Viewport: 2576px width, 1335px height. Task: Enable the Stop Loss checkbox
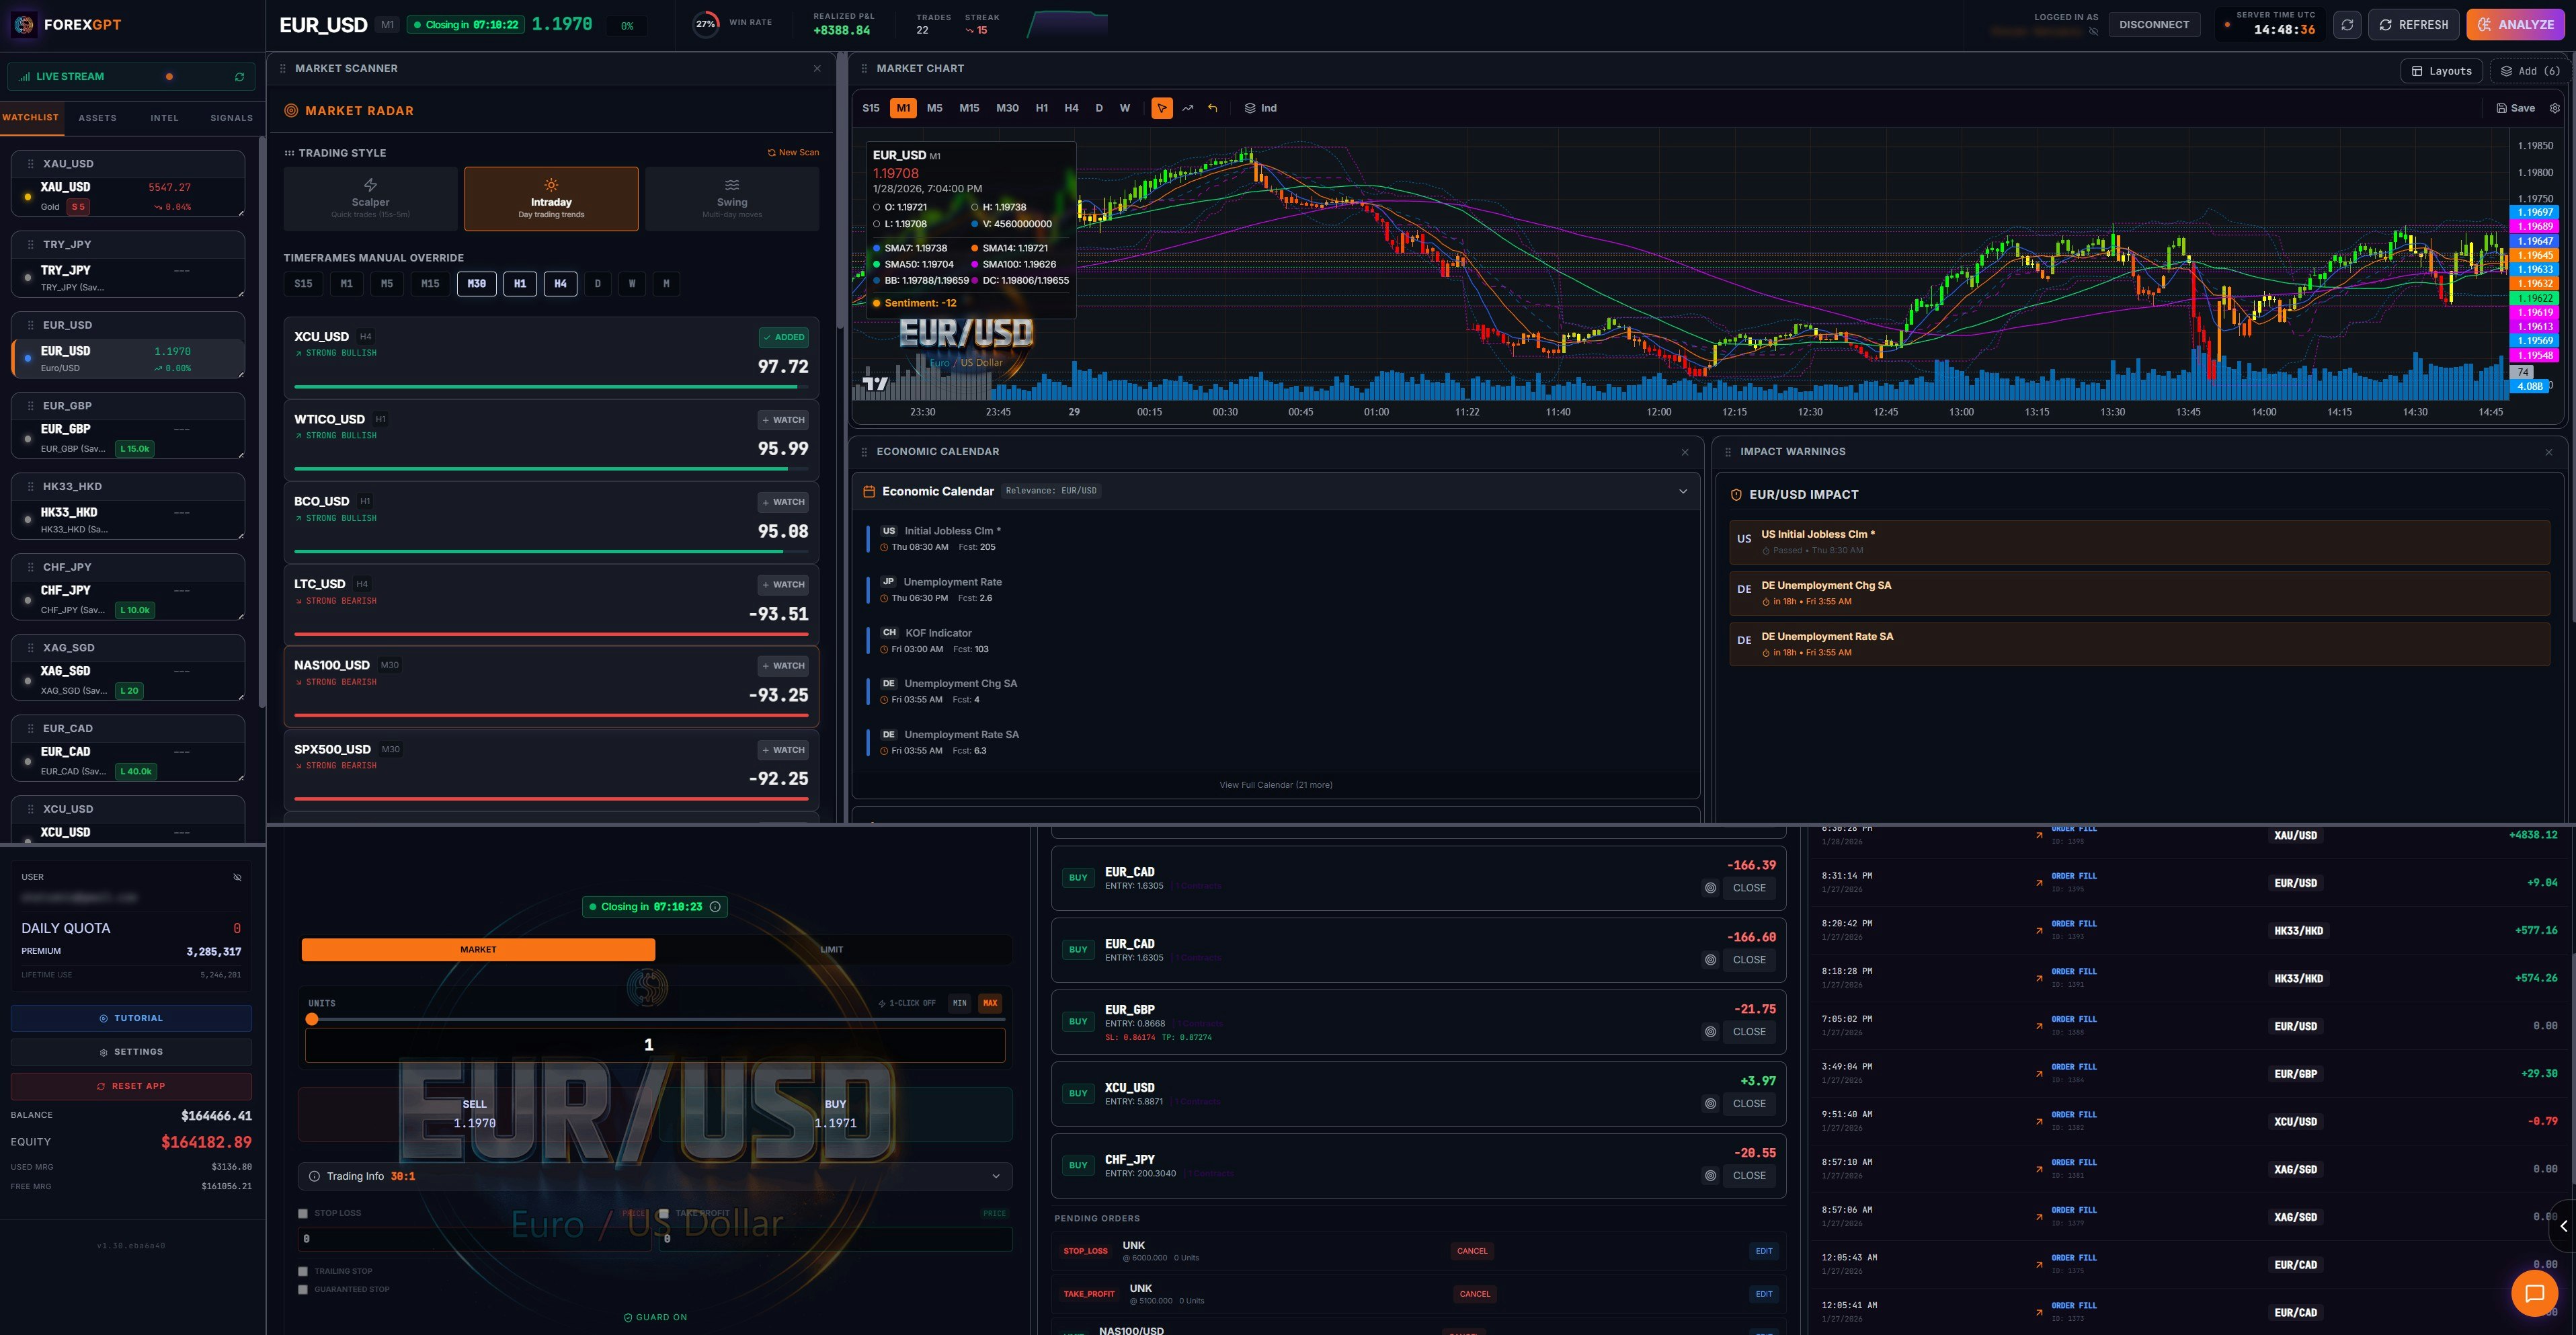[x=303, y=1213]
